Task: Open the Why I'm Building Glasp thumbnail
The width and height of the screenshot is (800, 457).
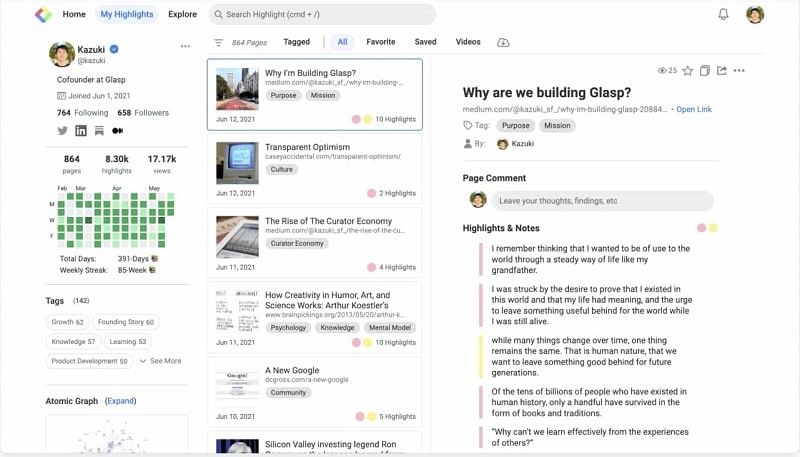Action: (237, 89)
